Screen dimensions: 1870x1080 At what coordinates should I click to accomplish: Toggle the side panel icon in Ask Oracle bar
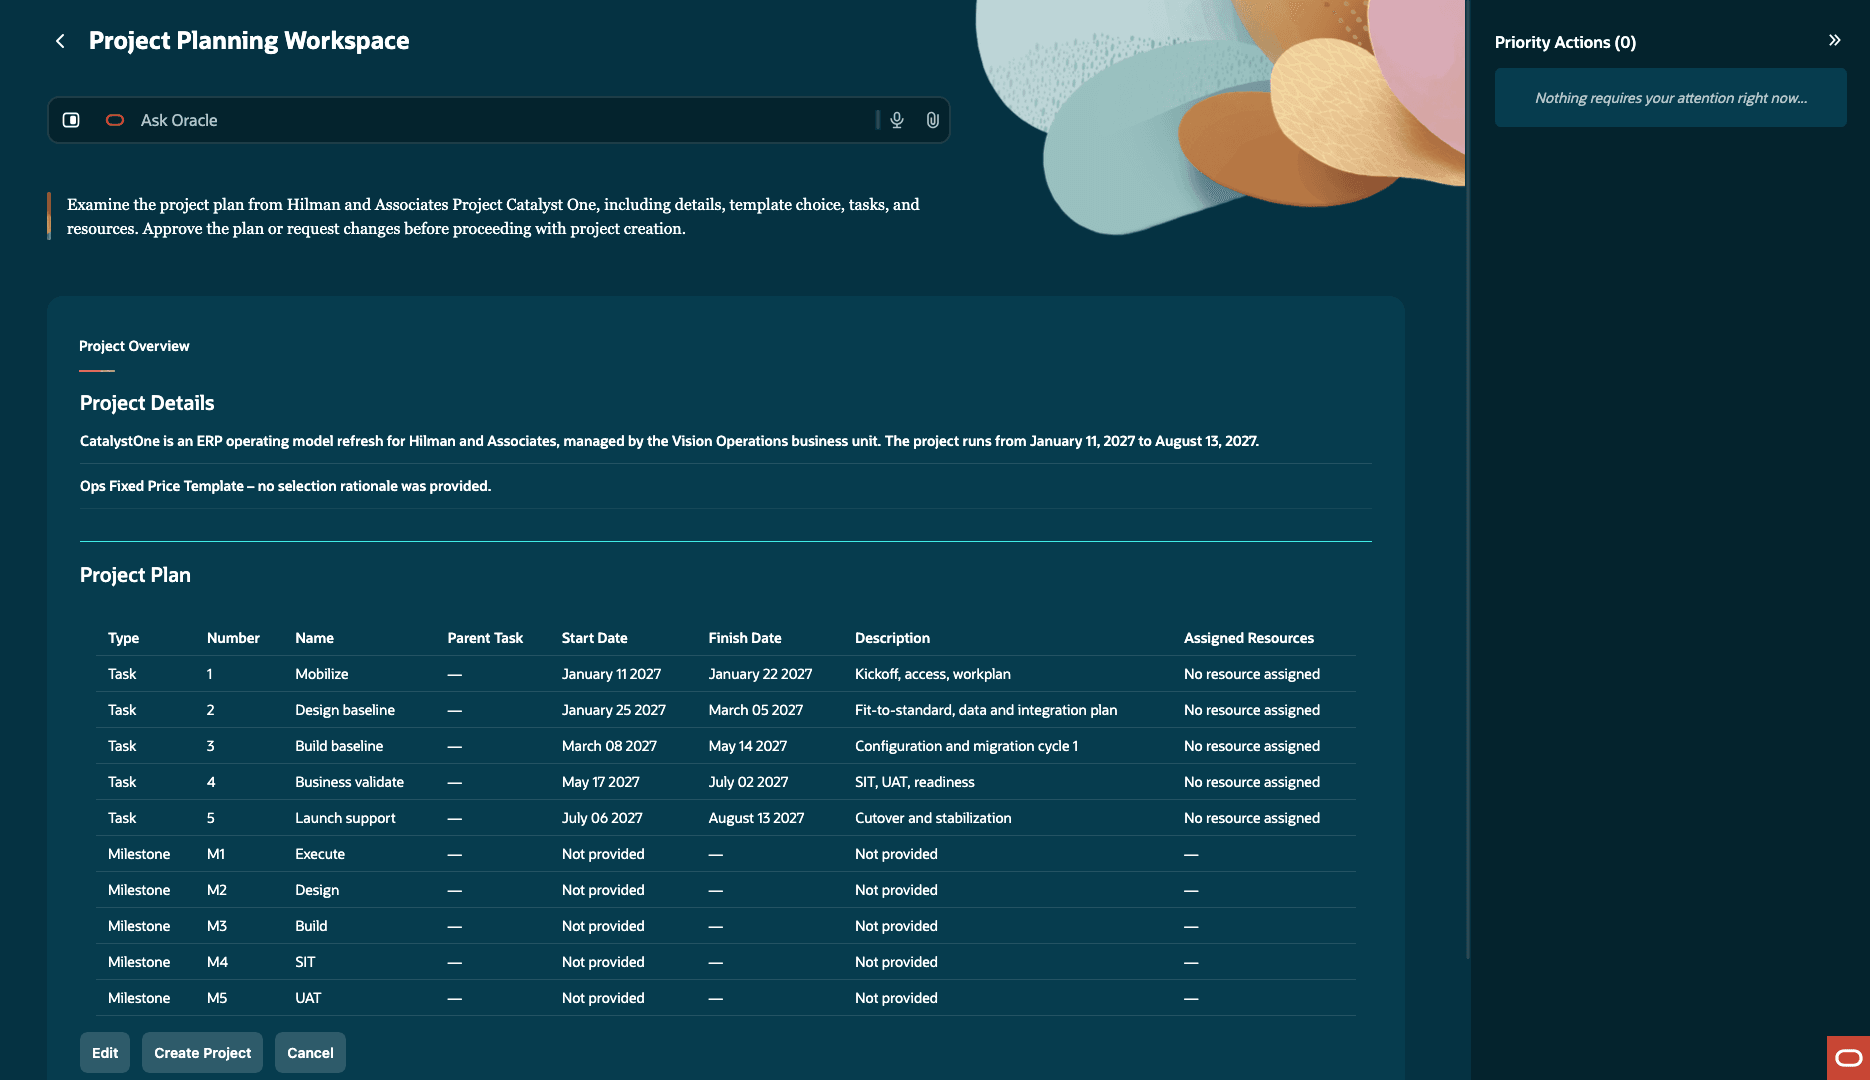point(71,120)
